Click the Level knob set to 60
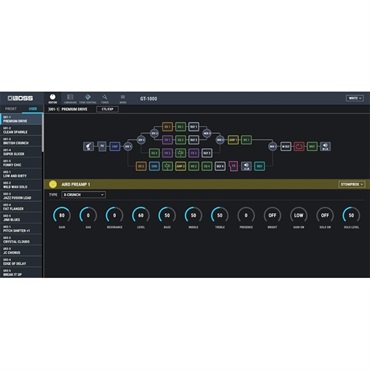The height and width of the screenshot is (370, 370). 141,215
